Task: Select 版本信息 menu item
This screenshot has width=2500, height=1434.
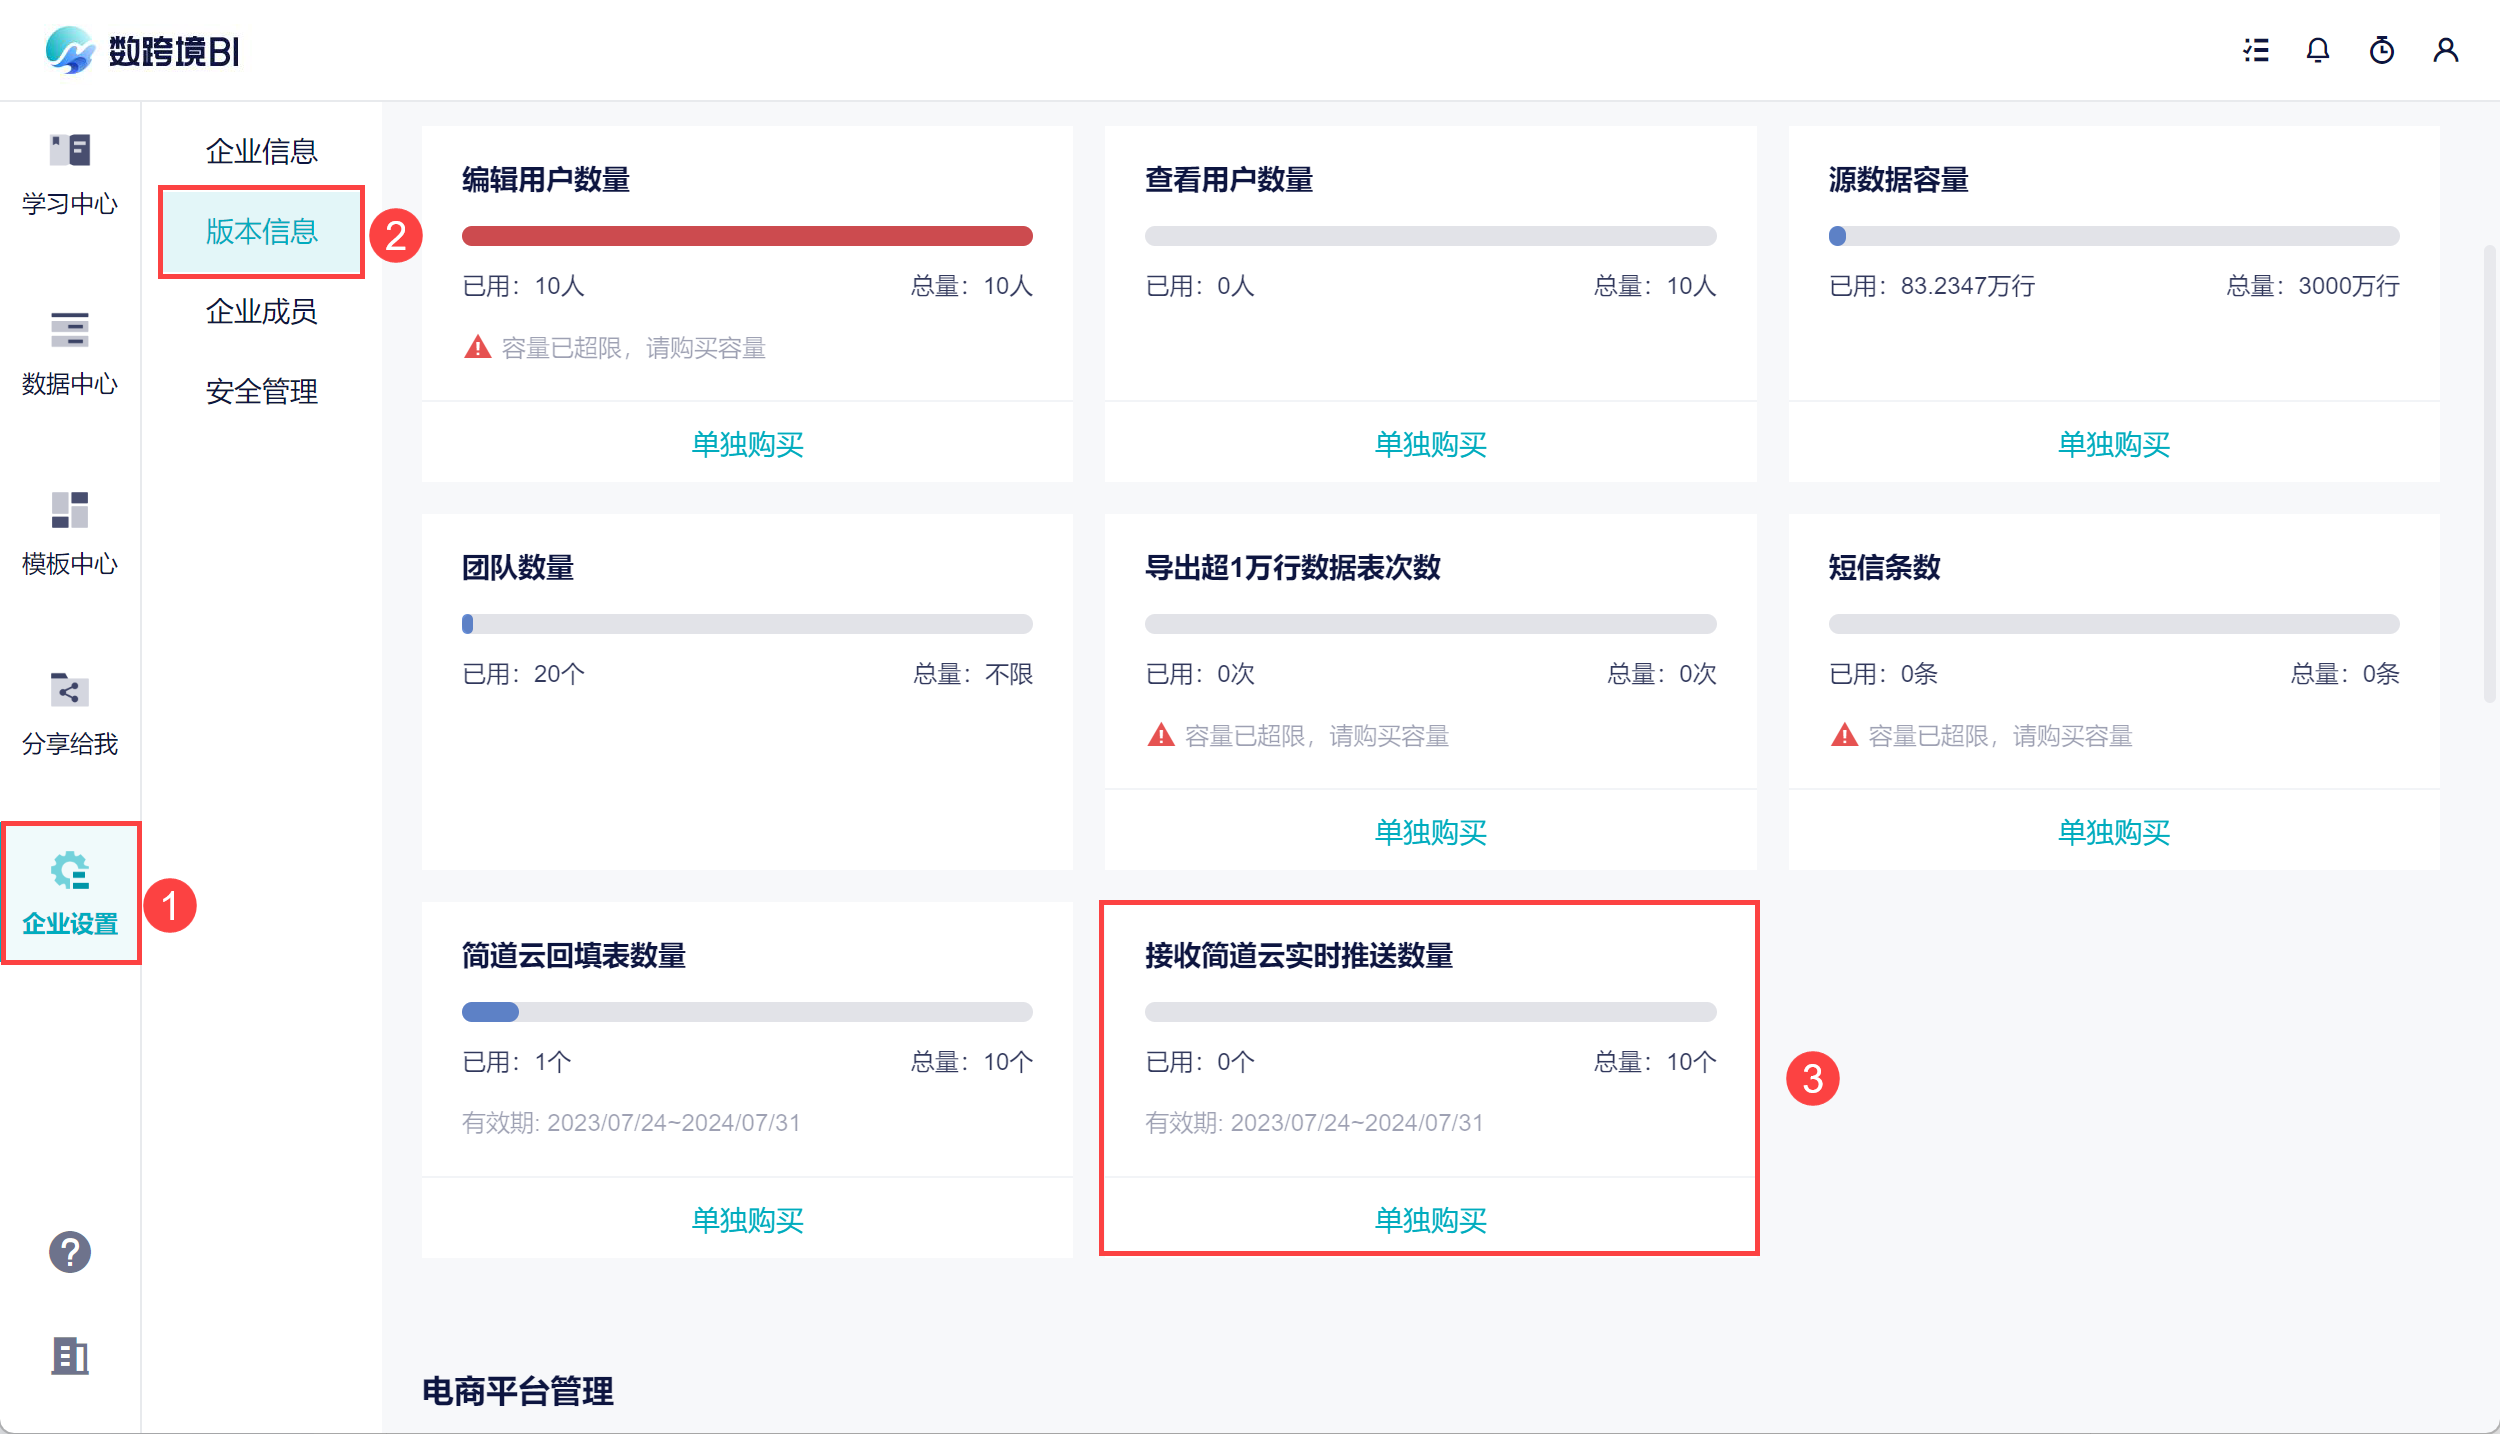Action: click(x=261, y=231)
